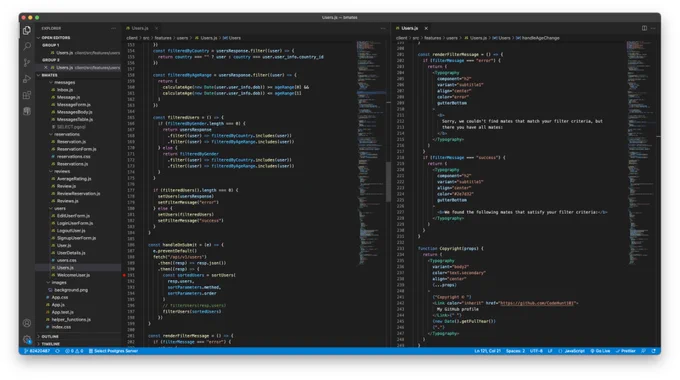The image size is (680, 380).
Task: Click 'handleAgeChange' in right editor breadcrumb
Action: 540,38
